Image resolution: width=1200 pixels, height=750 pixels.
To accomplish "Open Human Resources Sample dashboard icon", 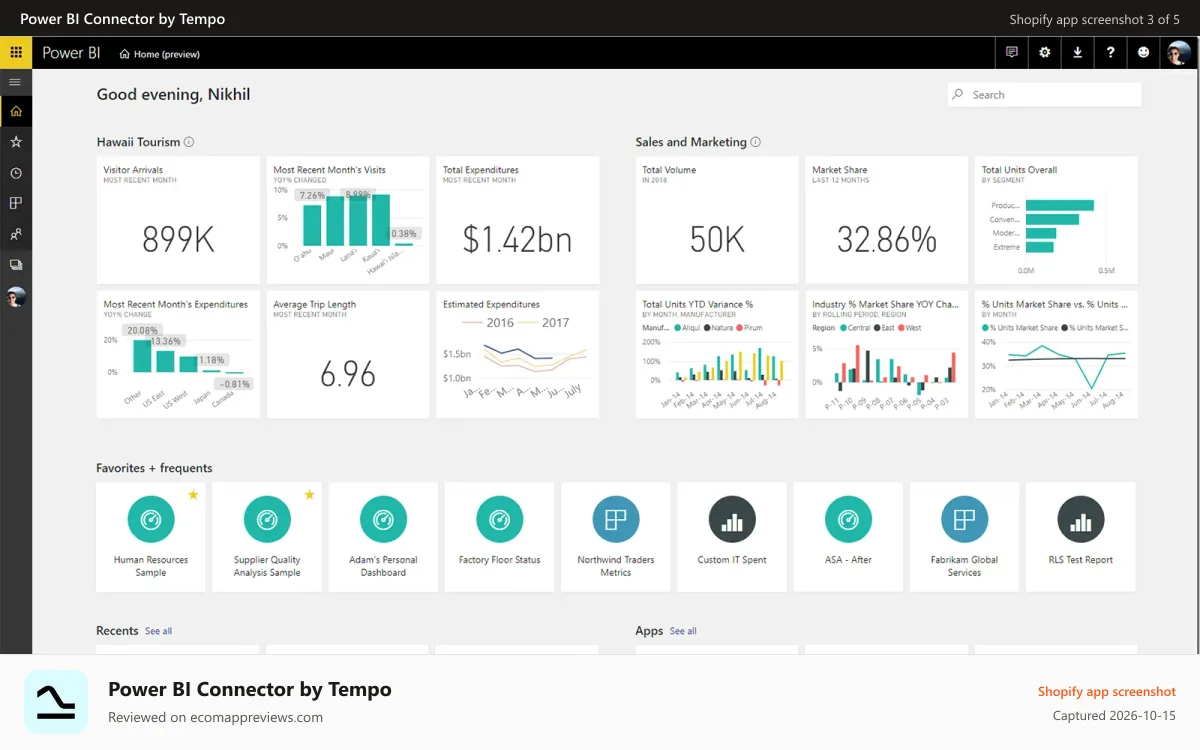I will click(151, 519).
